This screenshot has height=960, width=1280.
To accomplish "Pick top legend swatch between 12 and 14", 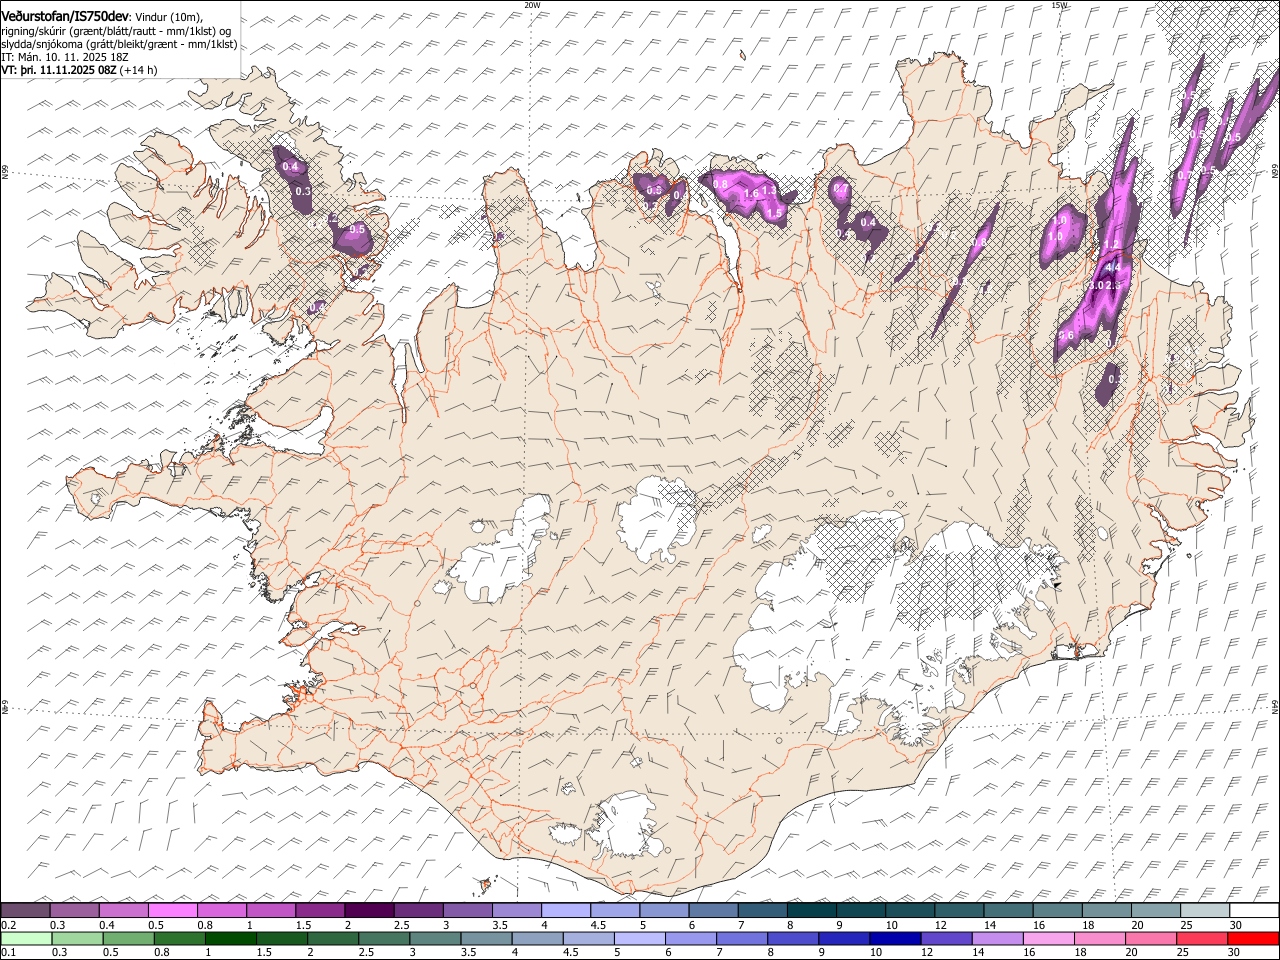I will tap(958, 911).
